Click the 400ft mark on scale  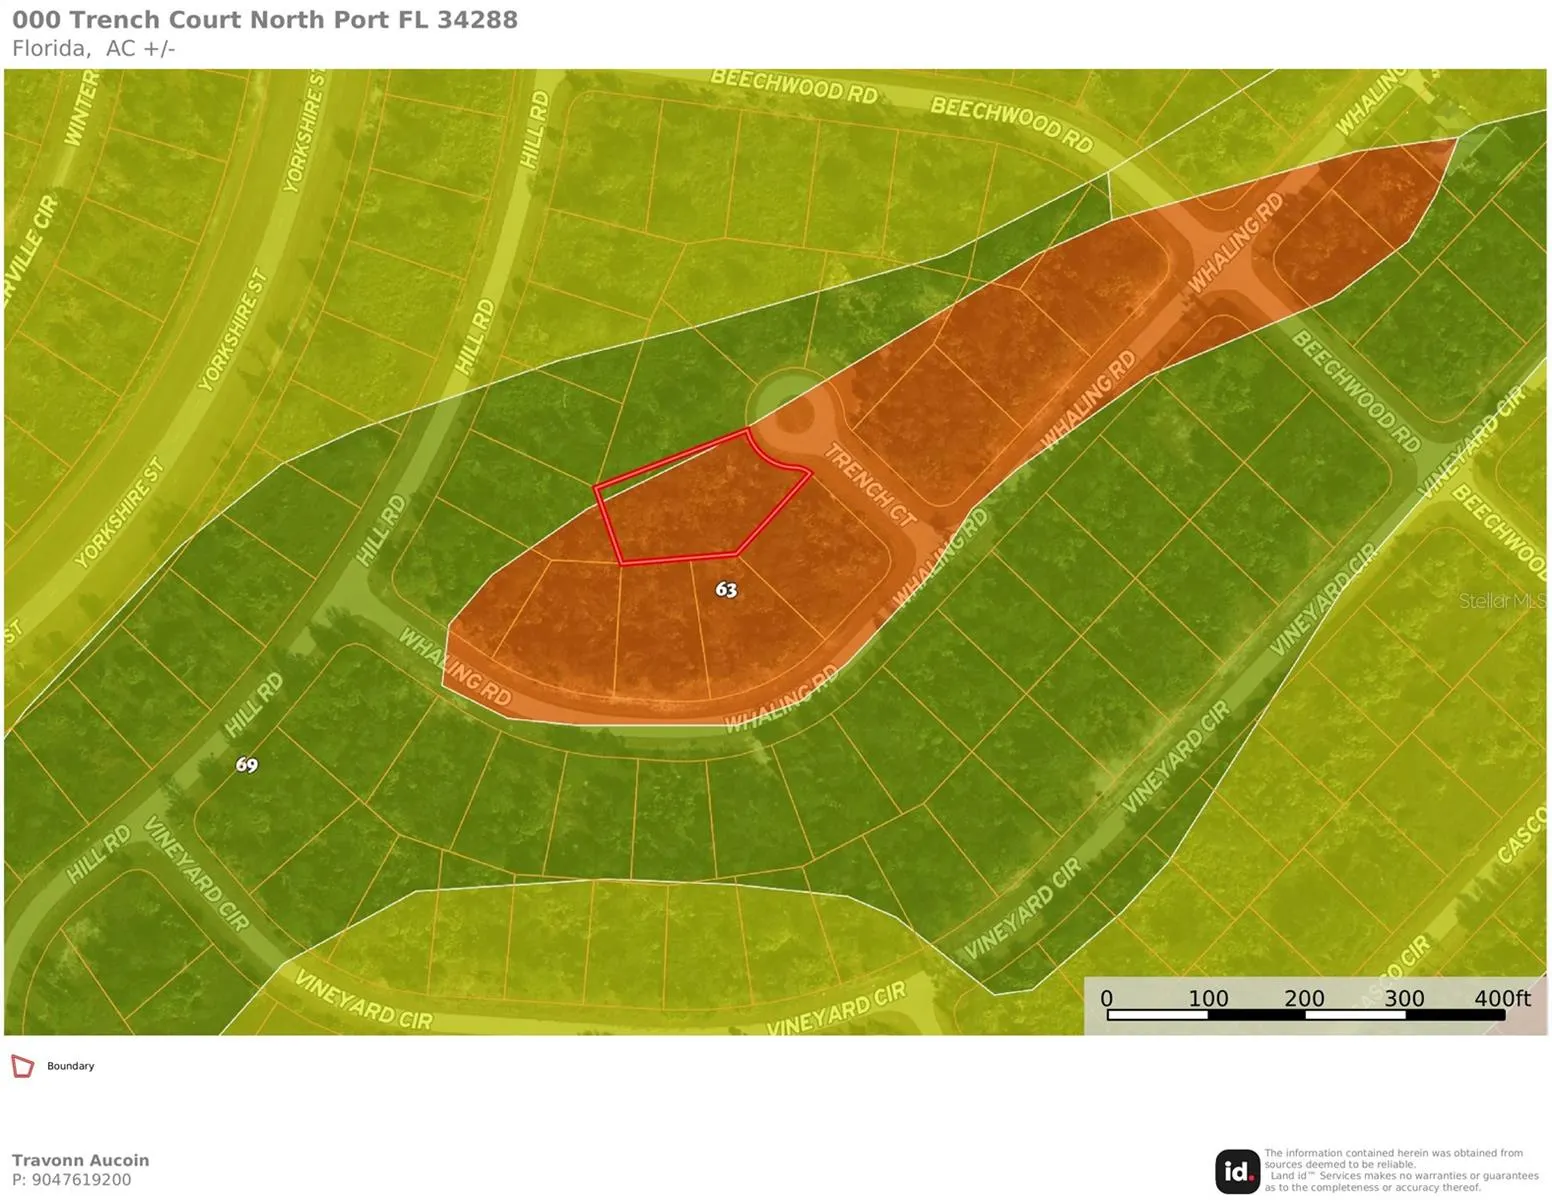[x=1501, y=998]
